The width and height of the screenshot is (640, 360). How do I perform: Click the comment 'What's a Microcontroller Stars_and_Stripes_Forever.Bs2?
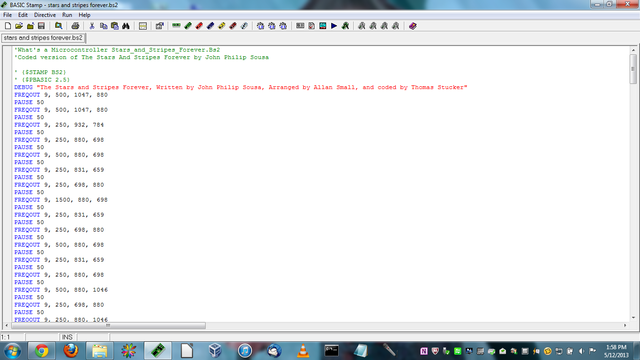tap(117, 50)
